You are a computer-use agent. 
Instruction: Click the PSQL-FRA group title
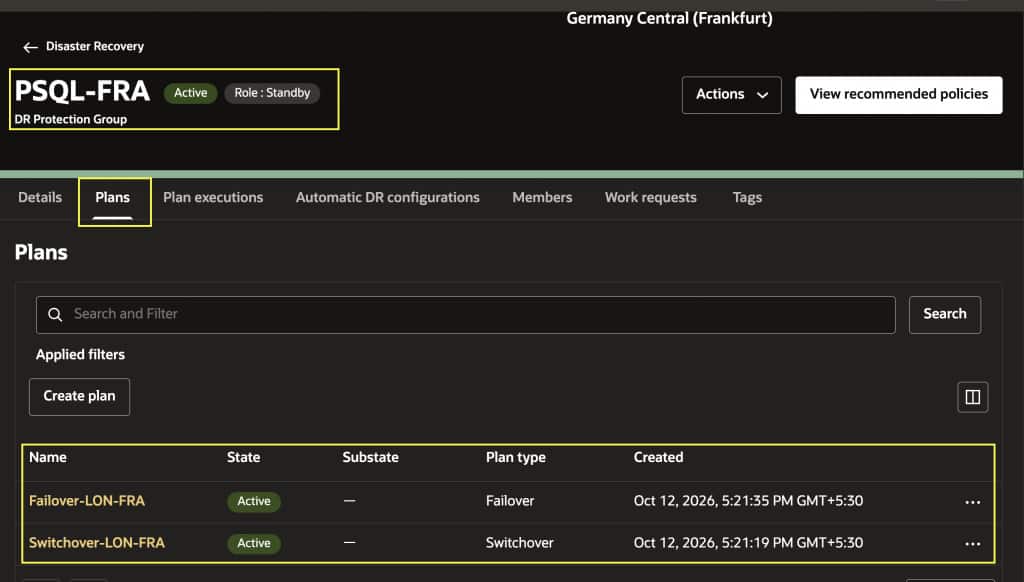click(82, 91)
